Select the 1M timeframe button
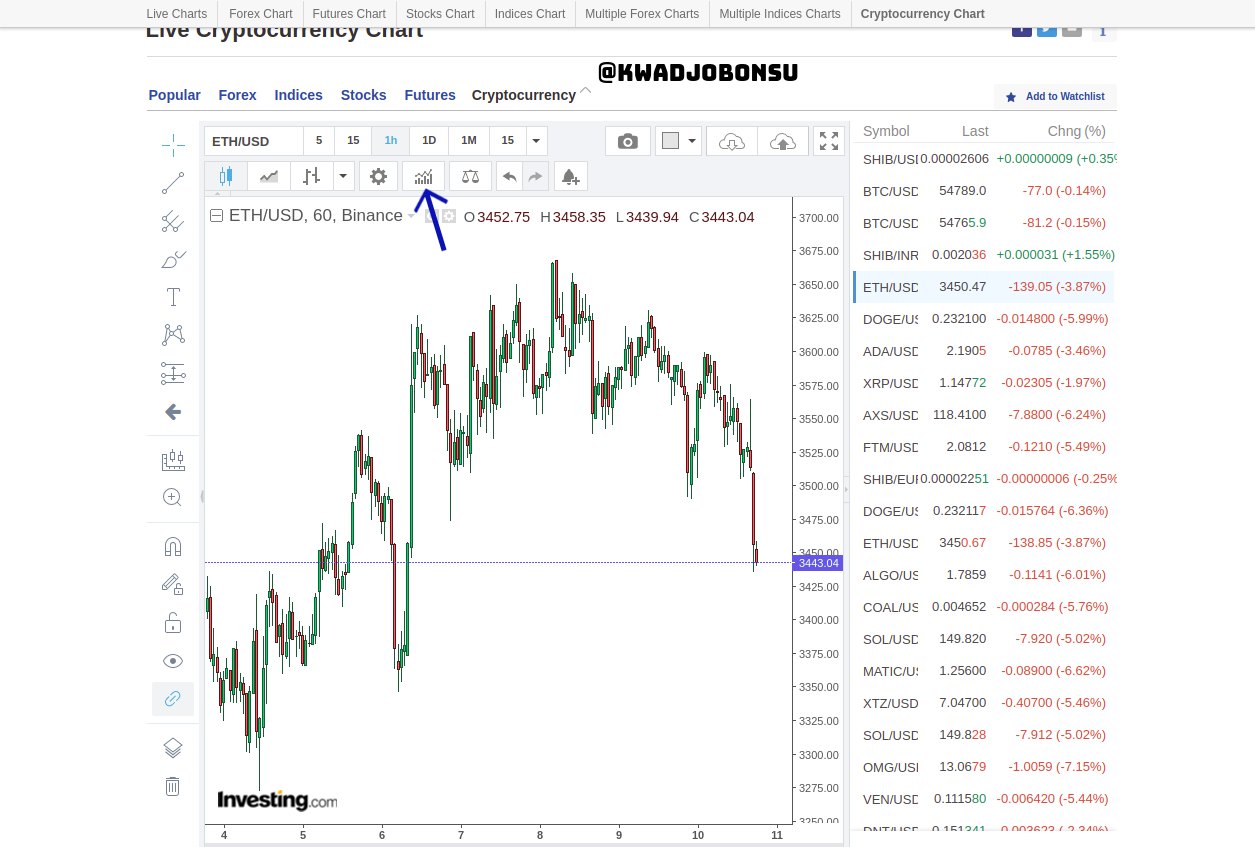 tap(469, 141)
